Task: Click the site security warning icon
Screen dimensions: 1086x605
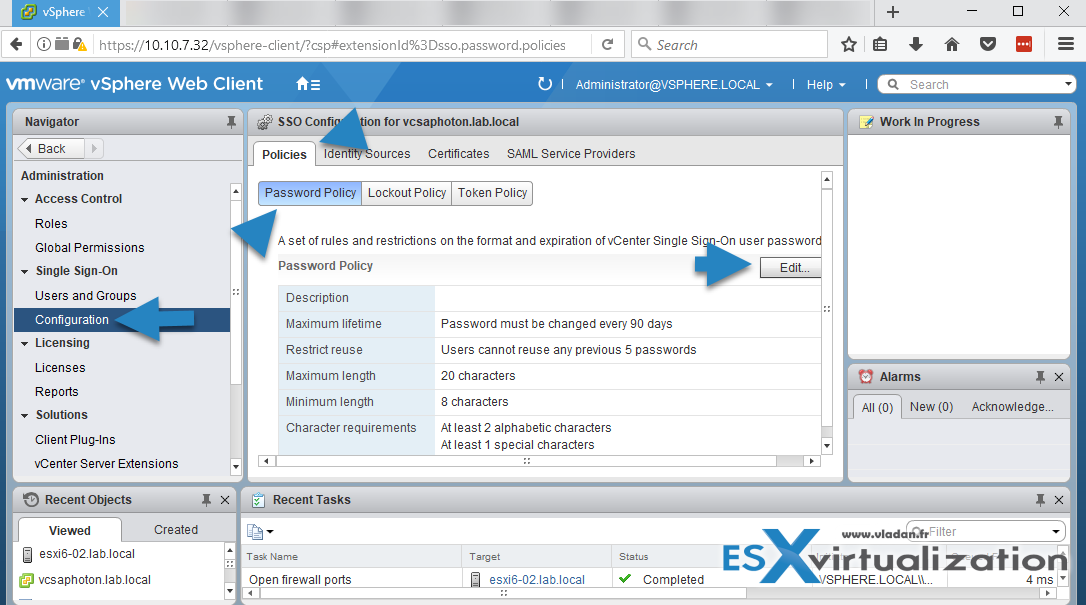Action: tap(80, 45)
